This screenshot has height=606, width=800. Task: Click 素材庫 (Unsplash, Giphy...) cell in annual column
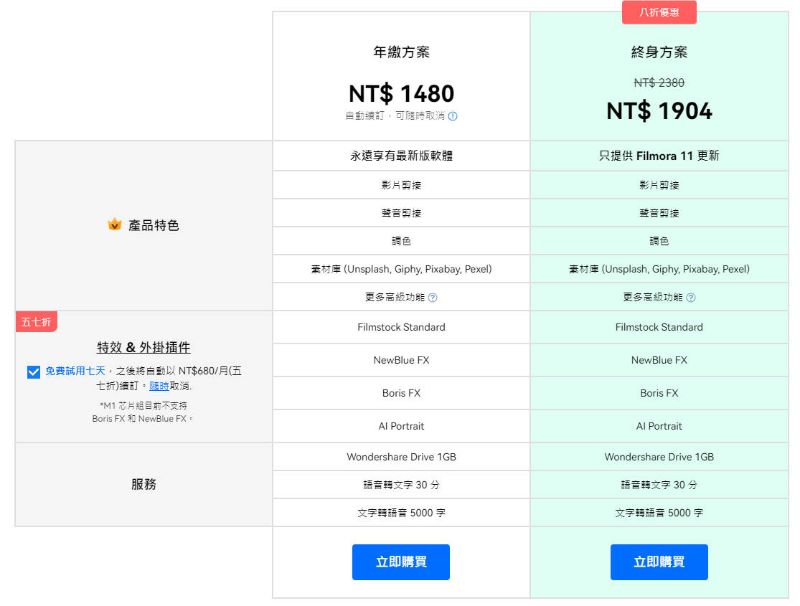click(402, 269)
